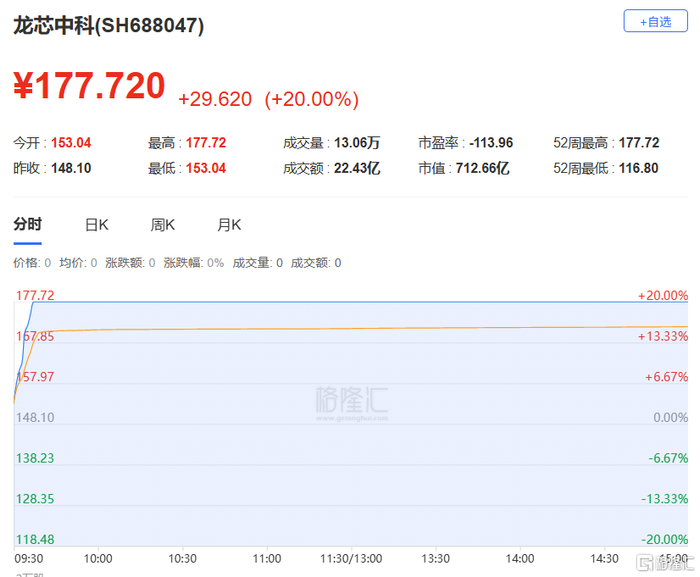Click the price change +29.620
Screen dimensions: 700x577
(215, 99)
